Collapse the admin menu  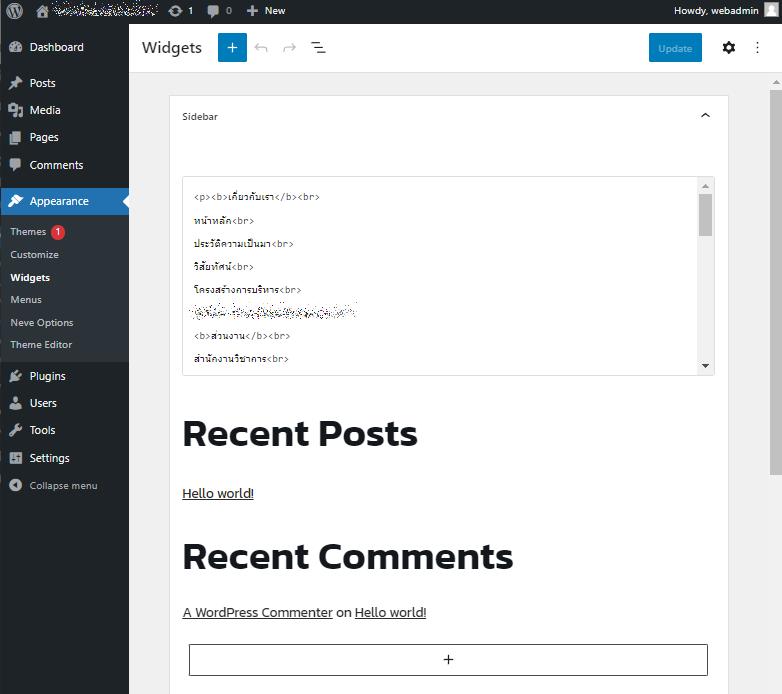[54, 486]
